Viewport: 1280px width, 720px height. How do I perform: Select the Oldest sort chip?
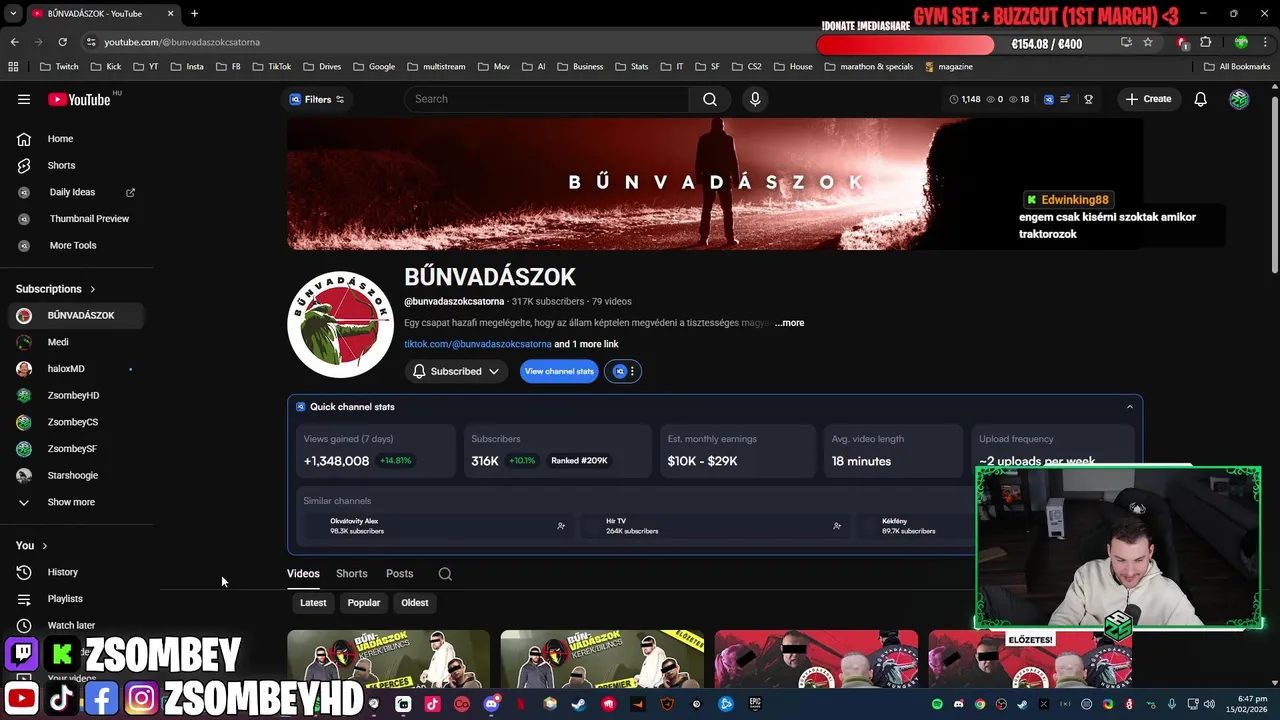tap(415, 603)
